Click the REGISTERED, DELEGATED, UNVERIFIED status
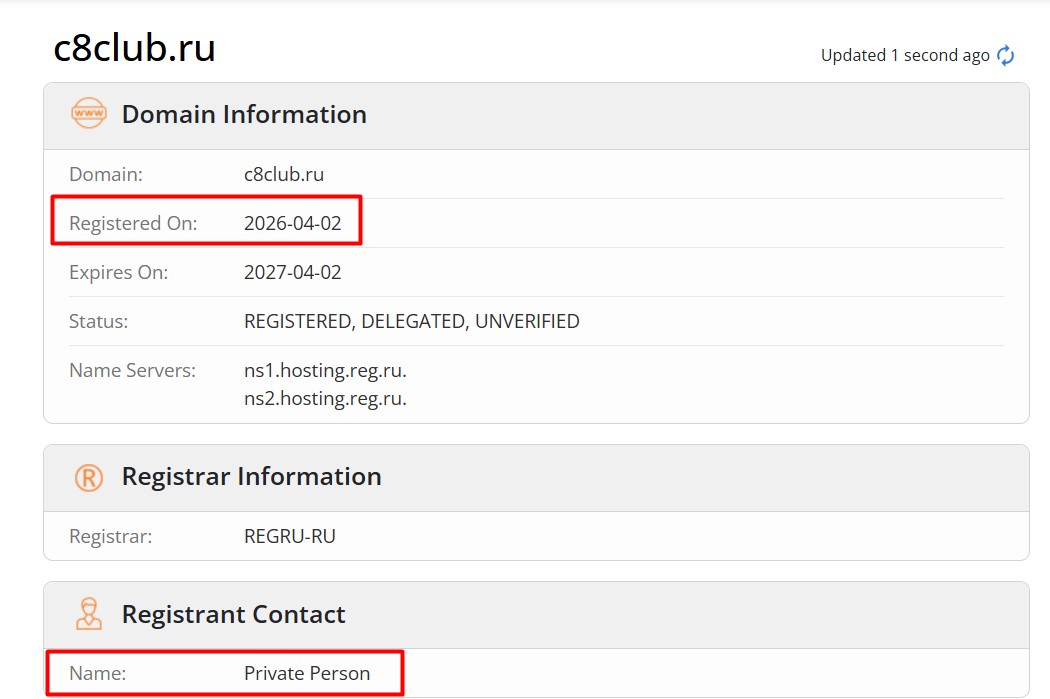The width and height of the screenshot is (1050, 699). tap(412, 321)
